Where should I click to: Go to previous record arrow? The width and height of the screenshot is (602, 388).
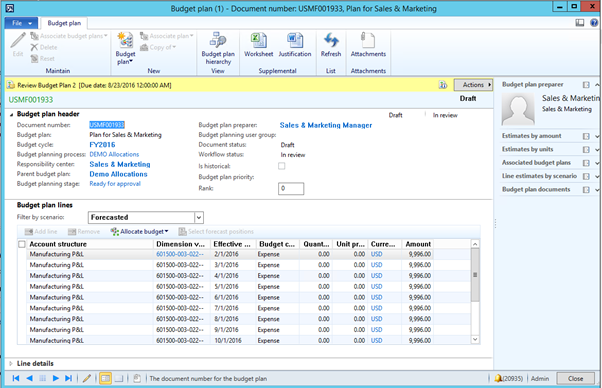click(x=29, y=378)
